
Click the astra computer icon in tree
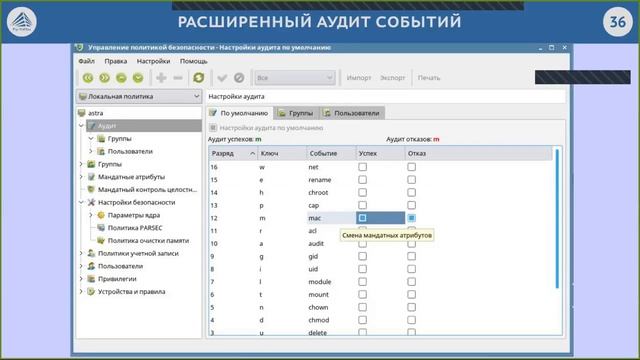coord(82,113)
